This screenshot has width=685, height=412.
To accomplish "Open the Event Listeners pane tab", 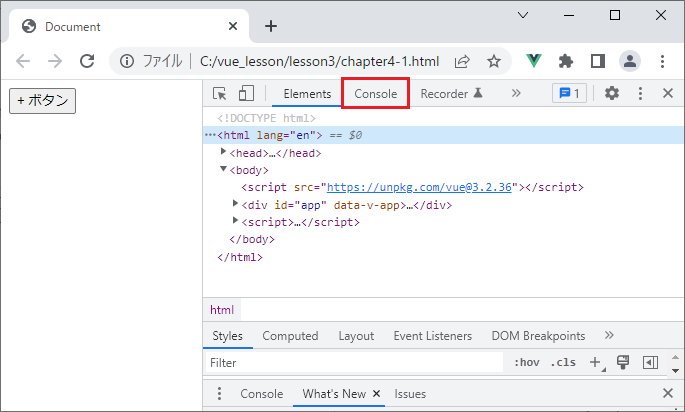I will point(432,336).
